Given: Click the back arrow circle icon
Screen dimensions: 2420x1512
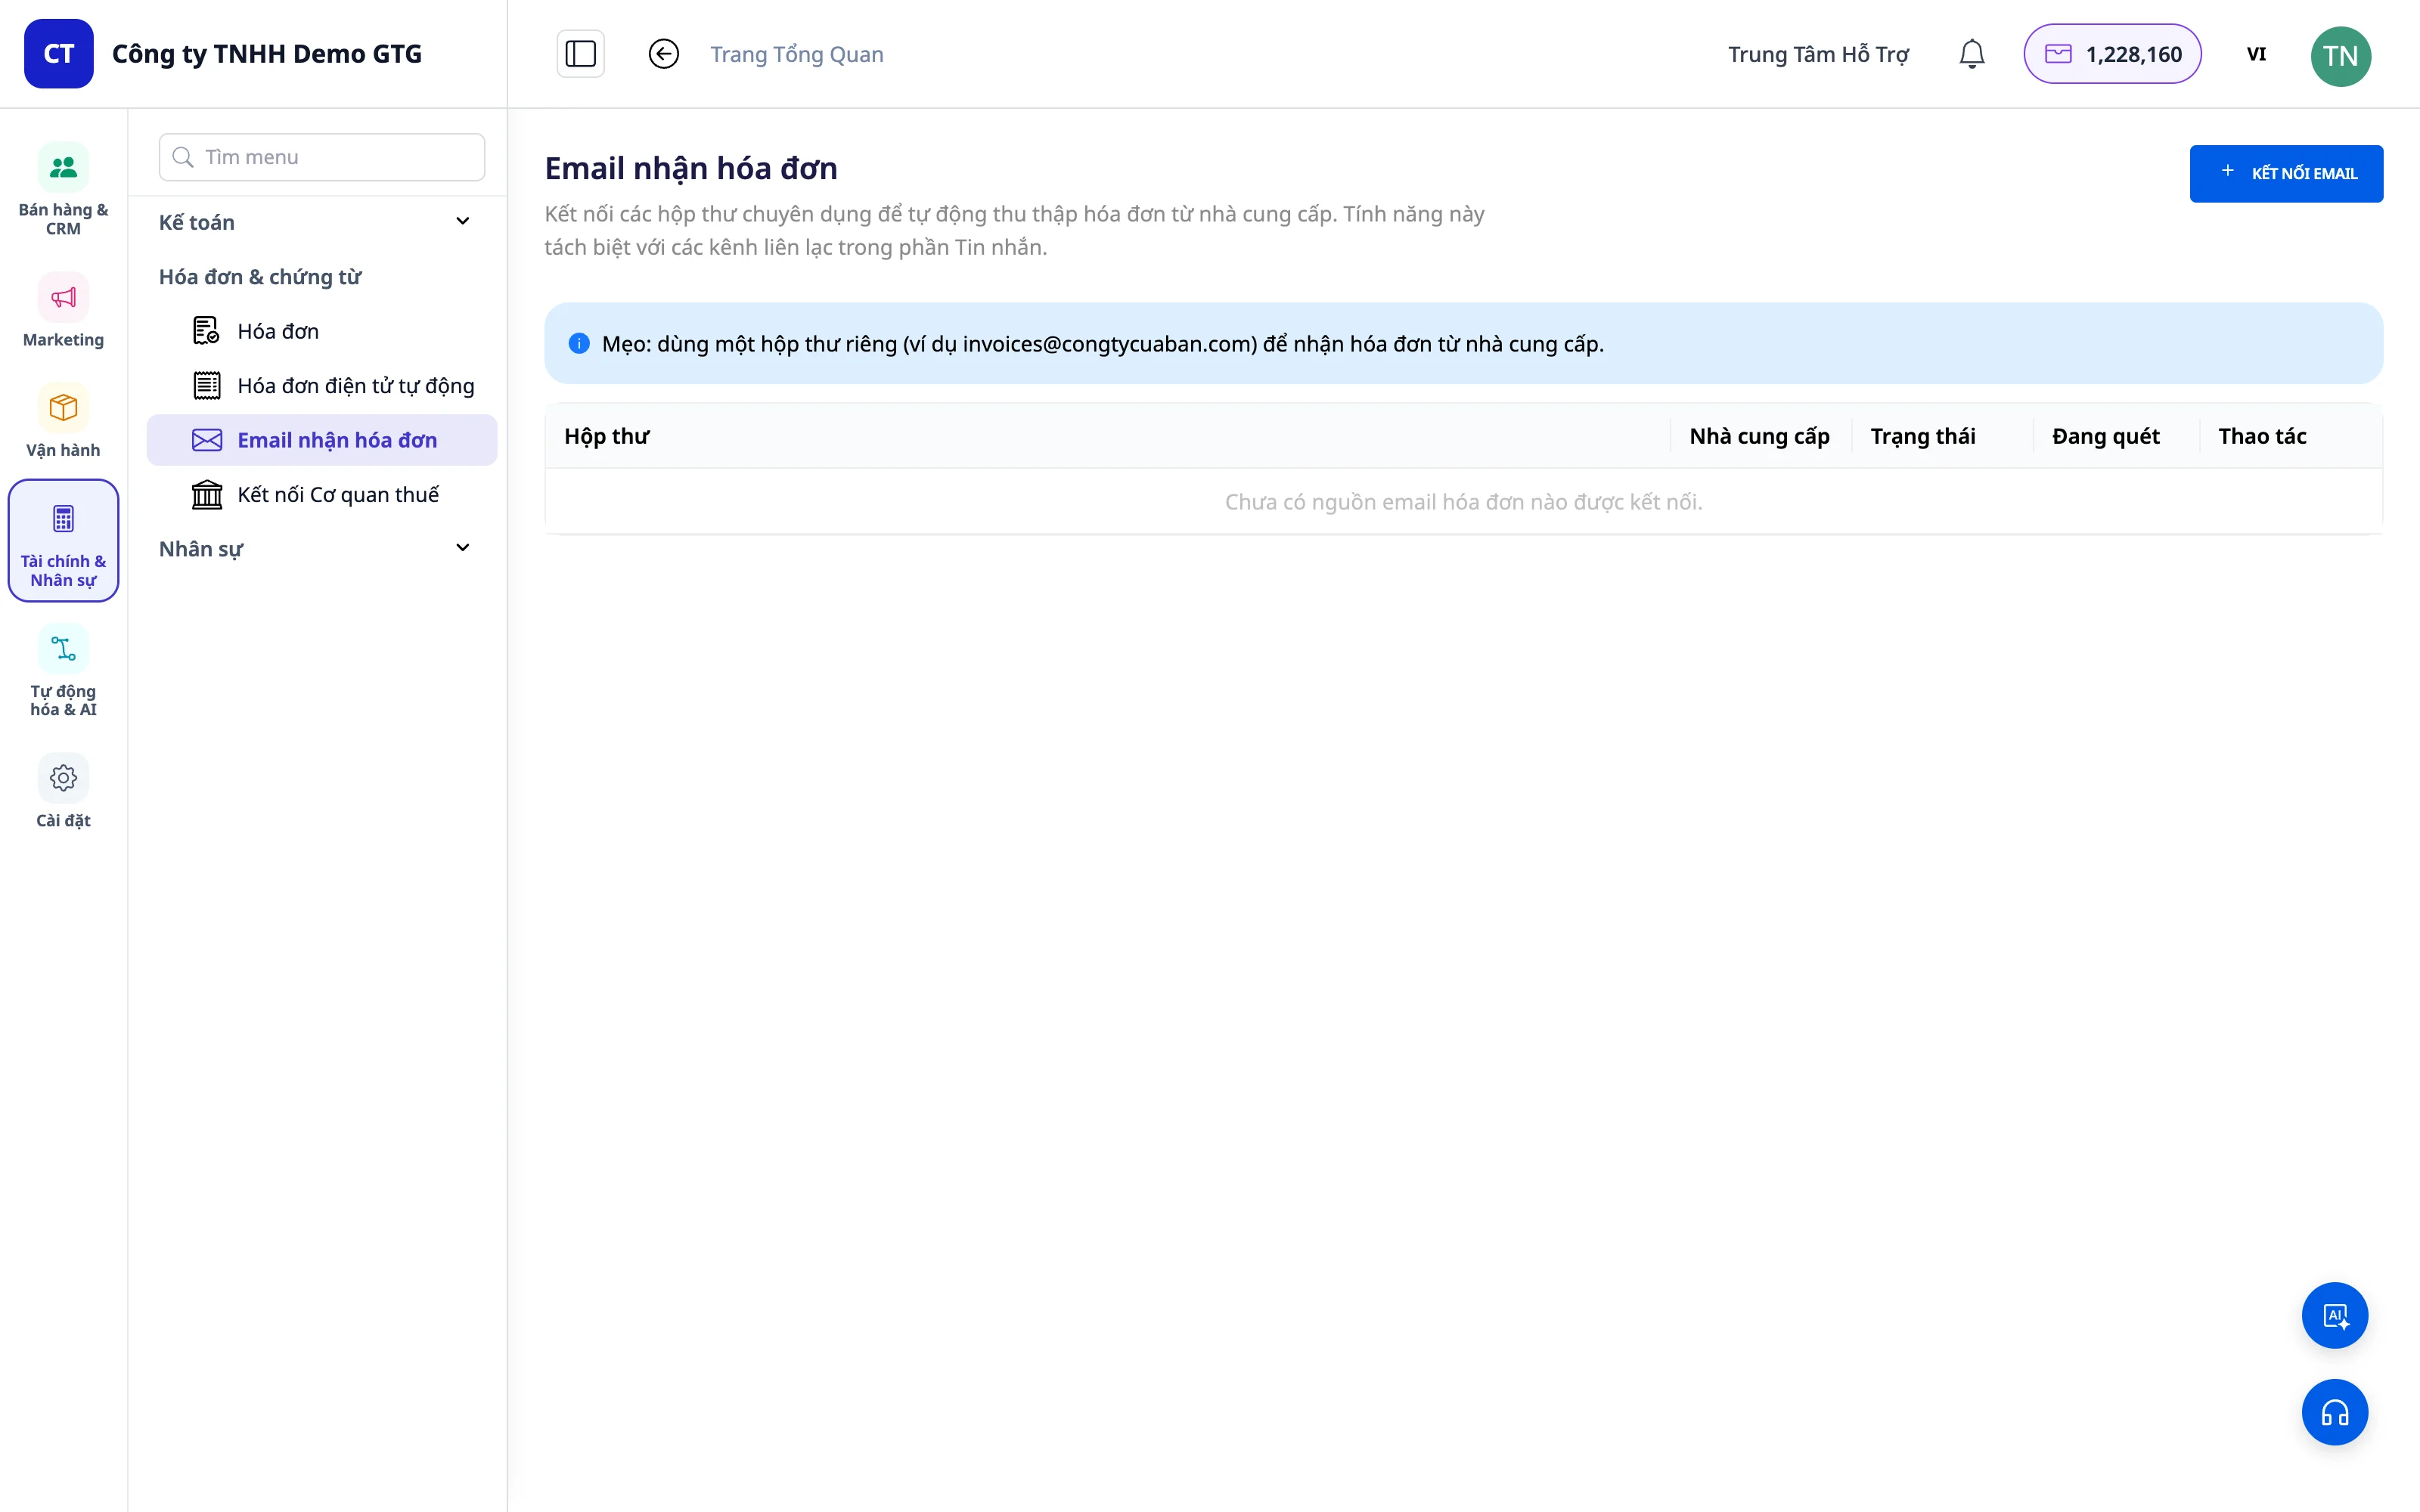Looking at the screenshot, I should (663, 54).
